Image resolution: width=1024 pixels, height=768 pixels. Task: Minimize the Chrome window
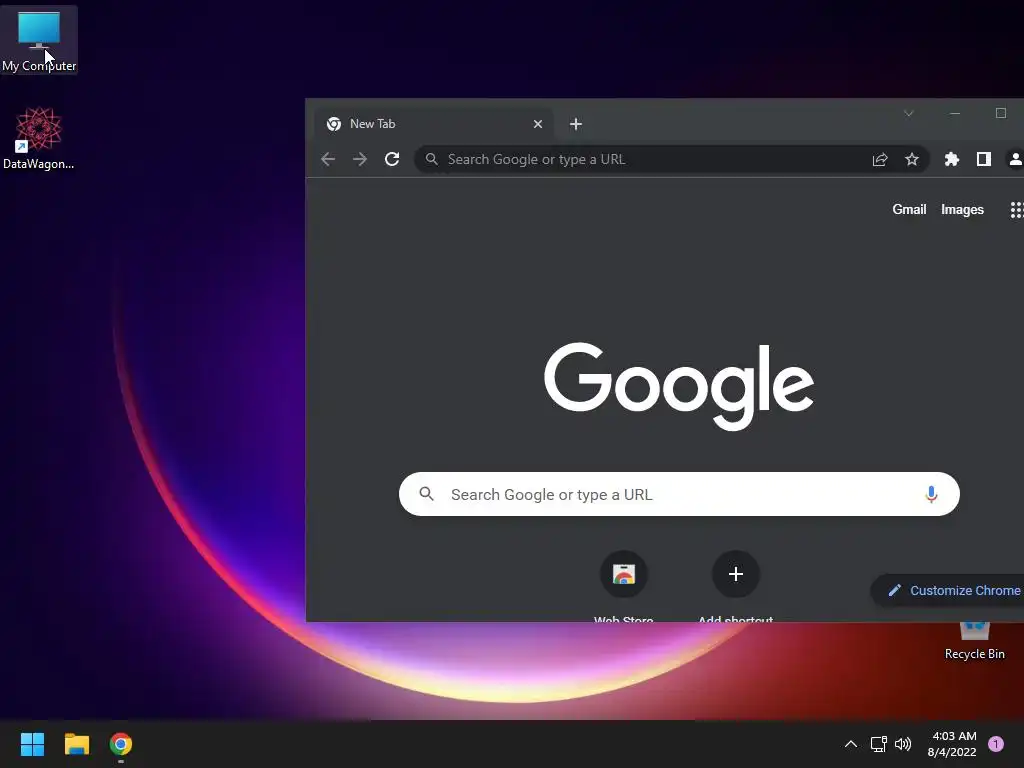[955, 114]
